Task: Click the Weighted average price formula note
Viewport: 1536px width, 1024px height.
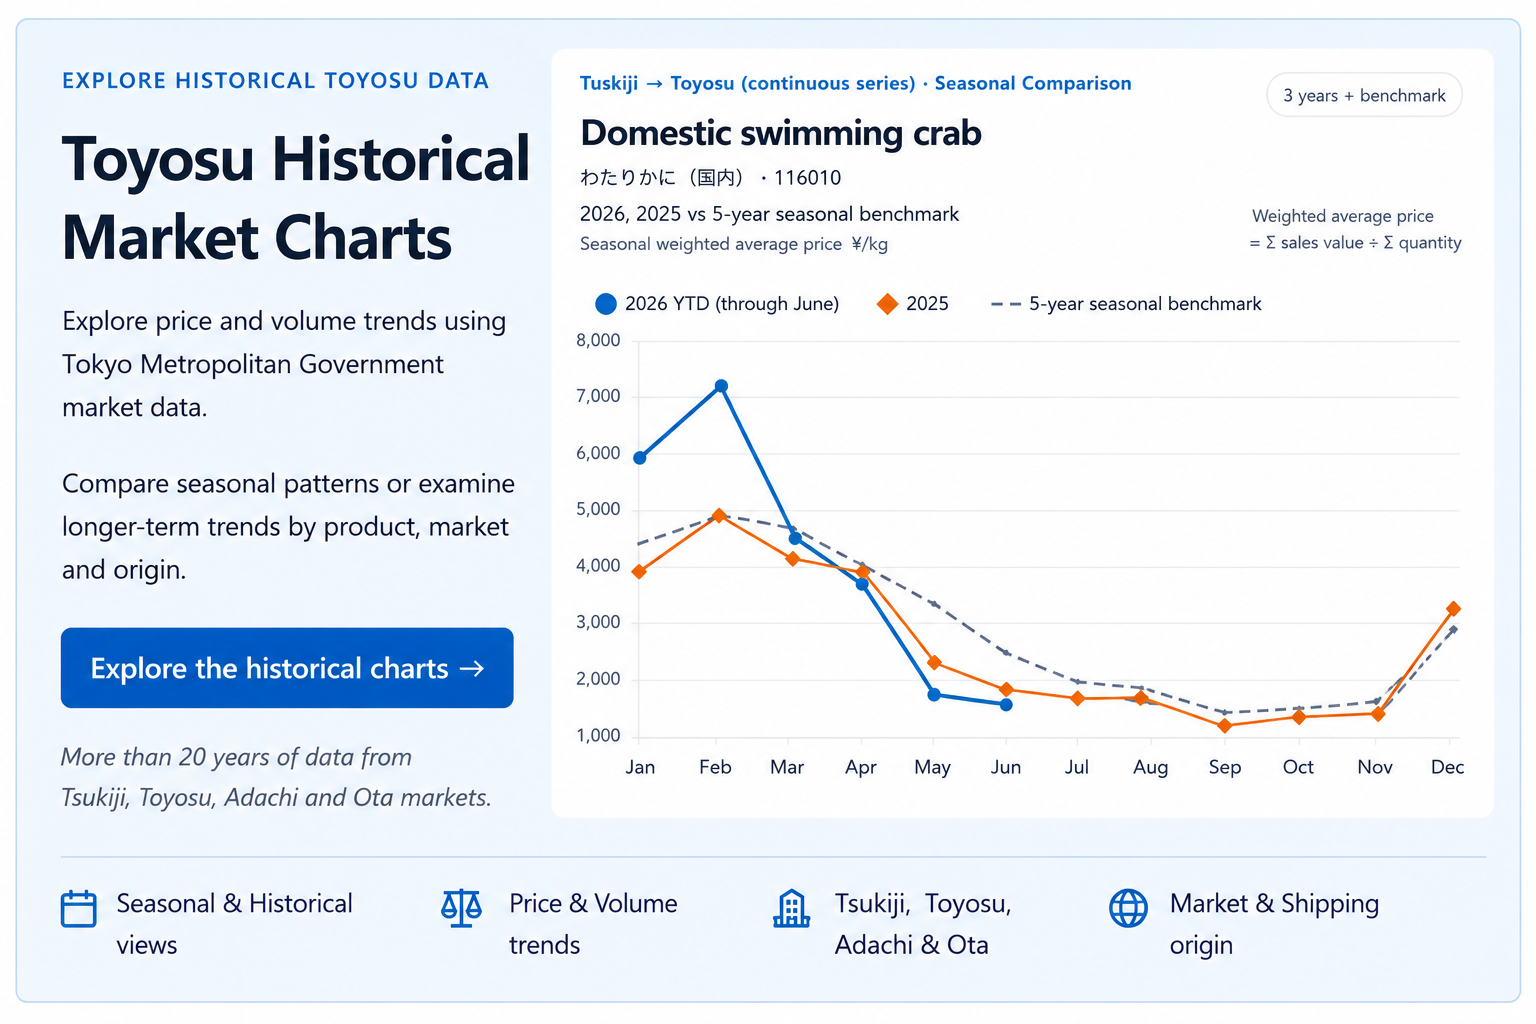Action: [1355, 229]
